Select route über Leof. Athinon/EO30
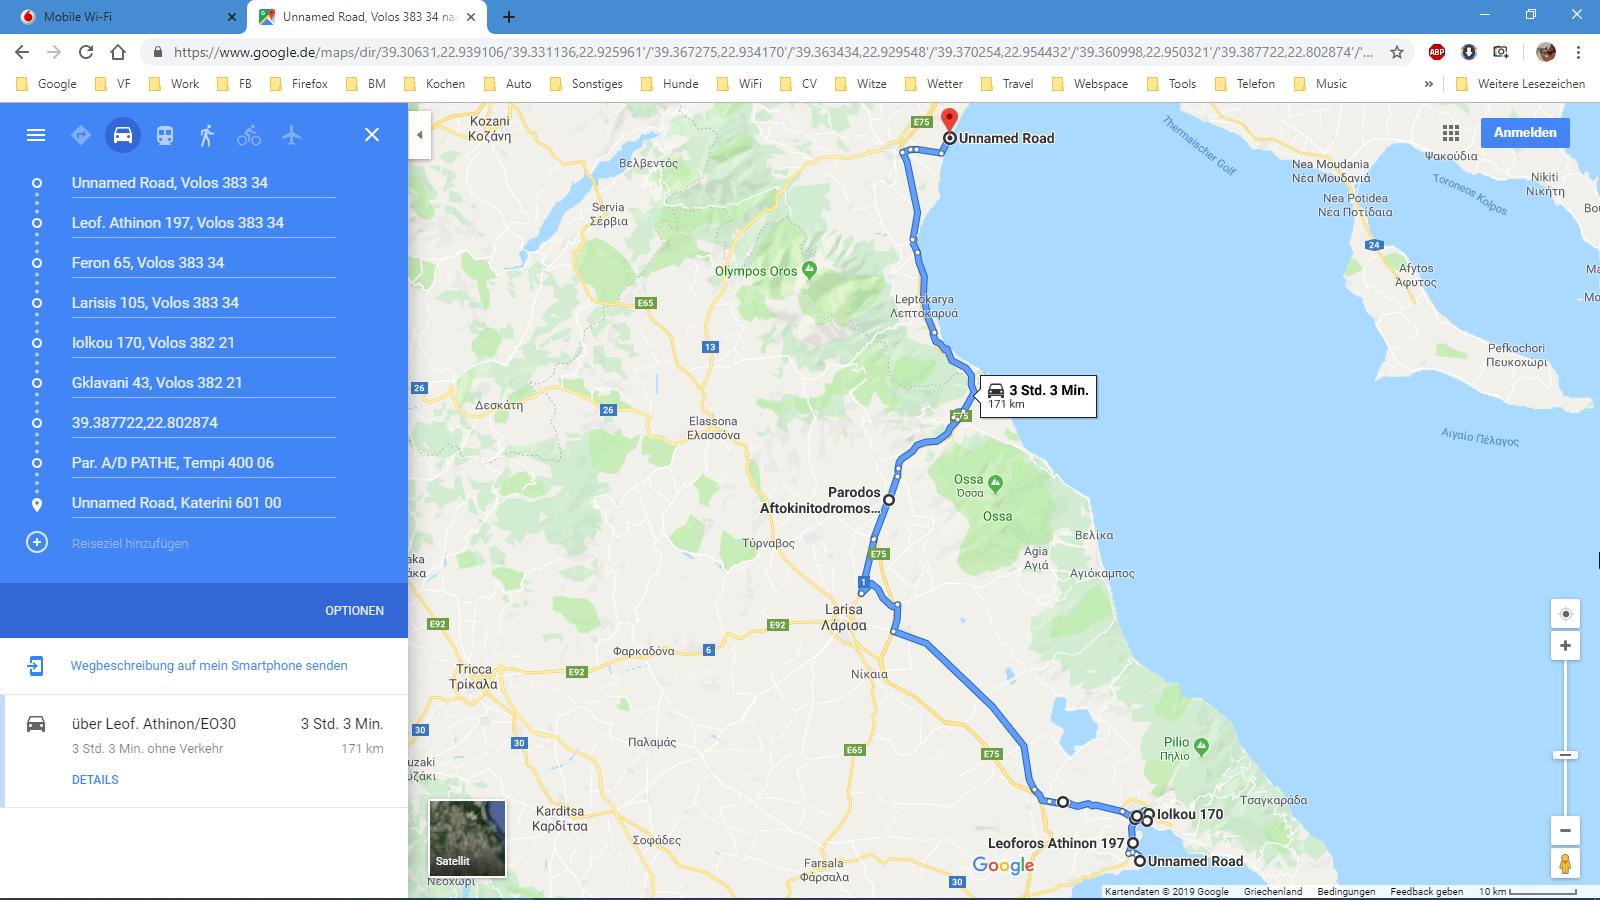Screen dimensions: 1600x900 204,750
